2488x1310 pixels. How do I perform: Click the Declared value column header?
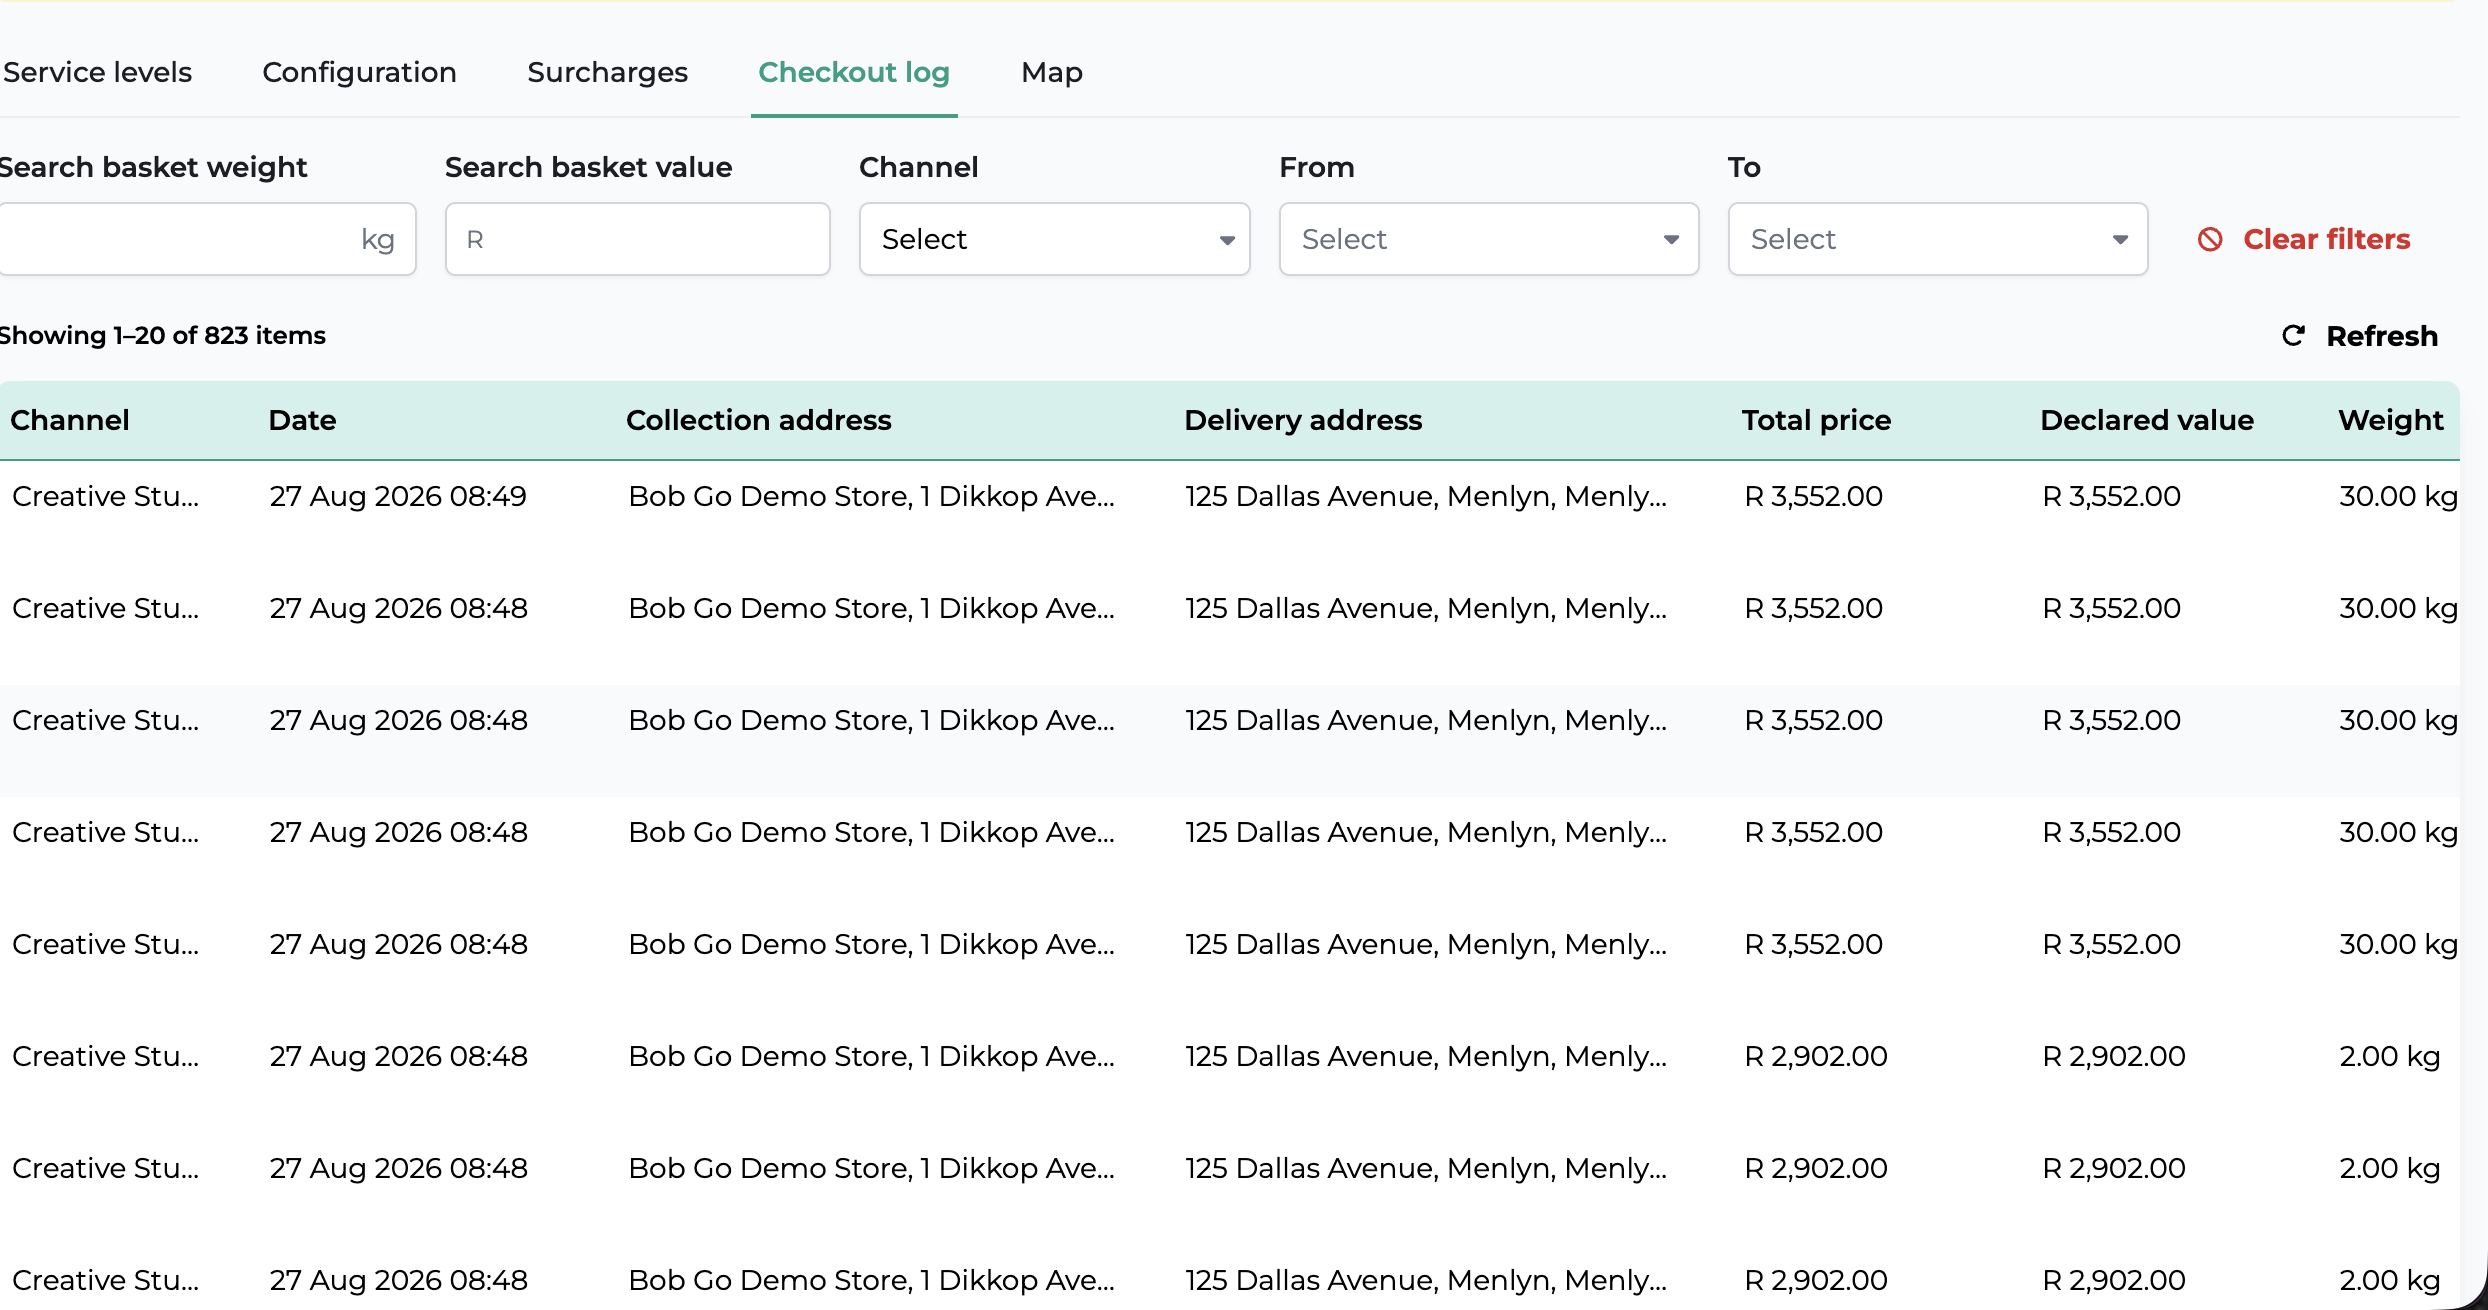point(2147,420)
